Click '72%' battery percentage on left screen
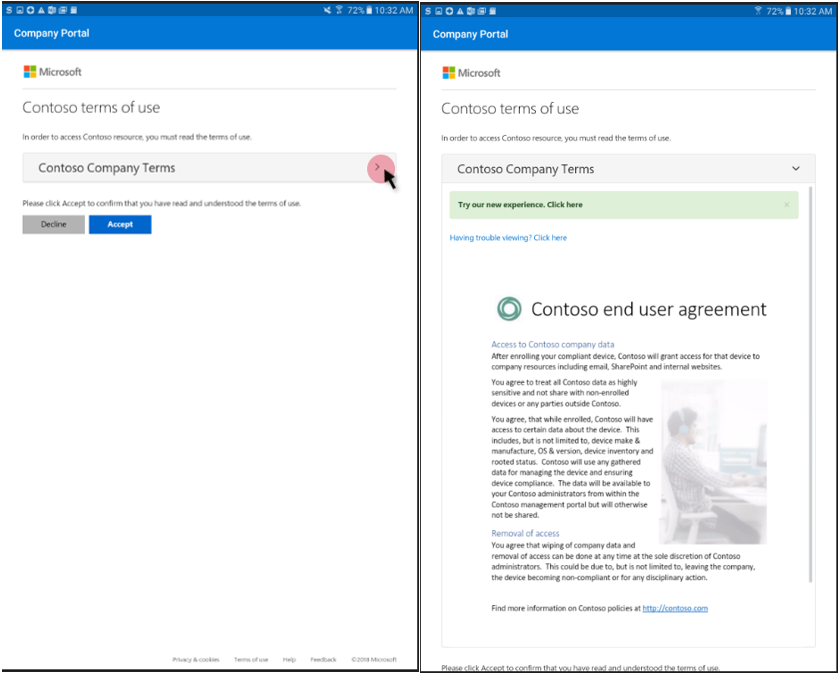The image size is (838, 673). click(355, 10)
